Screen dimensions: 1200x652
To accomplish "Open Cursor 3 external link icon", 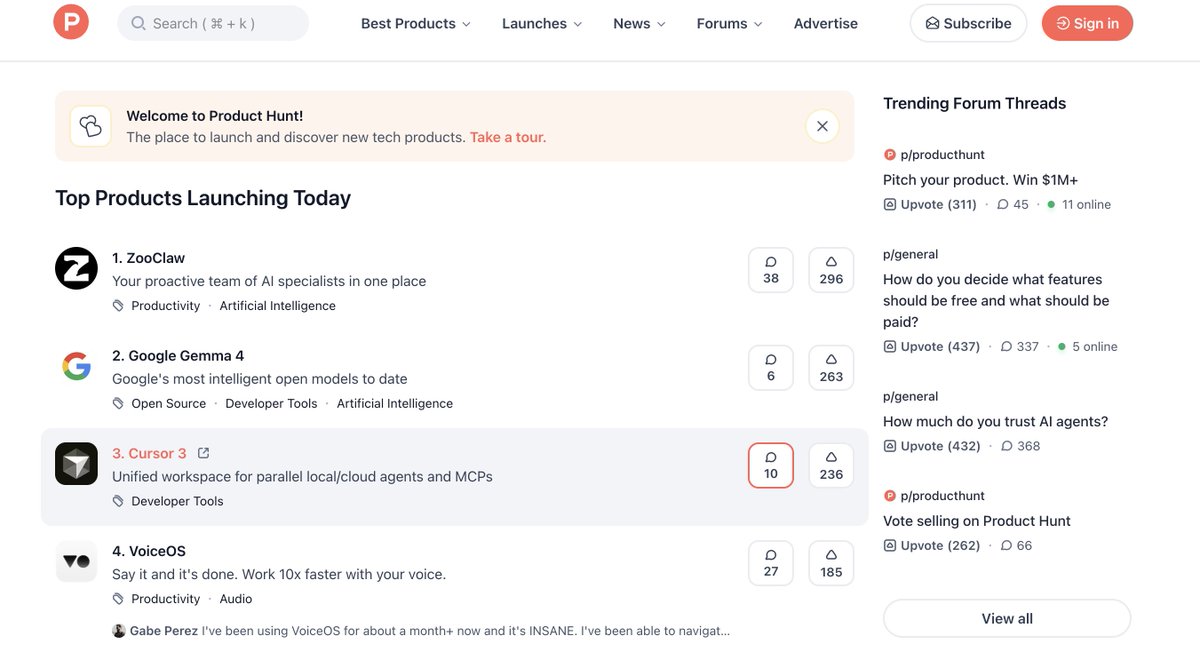I will pos(204,453).
